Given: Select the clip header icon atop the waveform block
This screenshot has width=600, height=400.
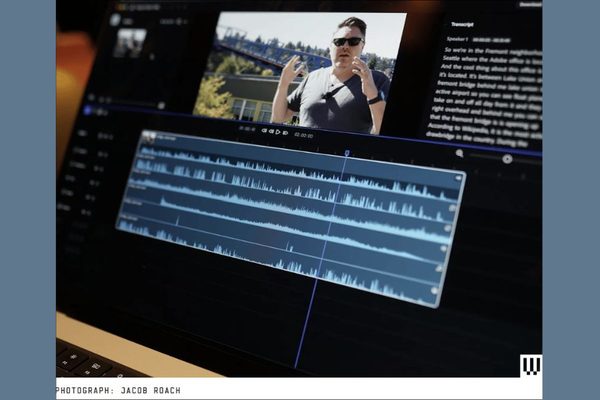Looking at the screenshot, I should [148, 136].
